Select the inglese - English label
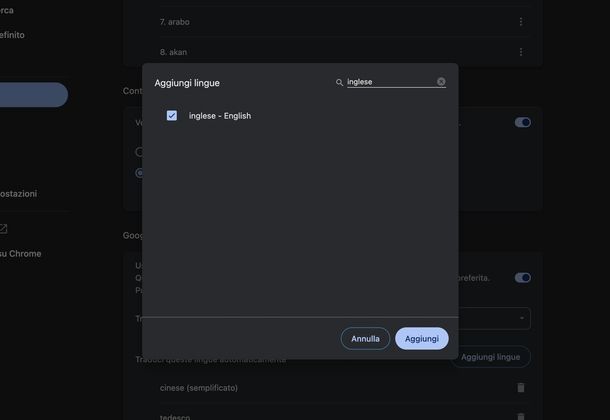 tap(220, 116)
